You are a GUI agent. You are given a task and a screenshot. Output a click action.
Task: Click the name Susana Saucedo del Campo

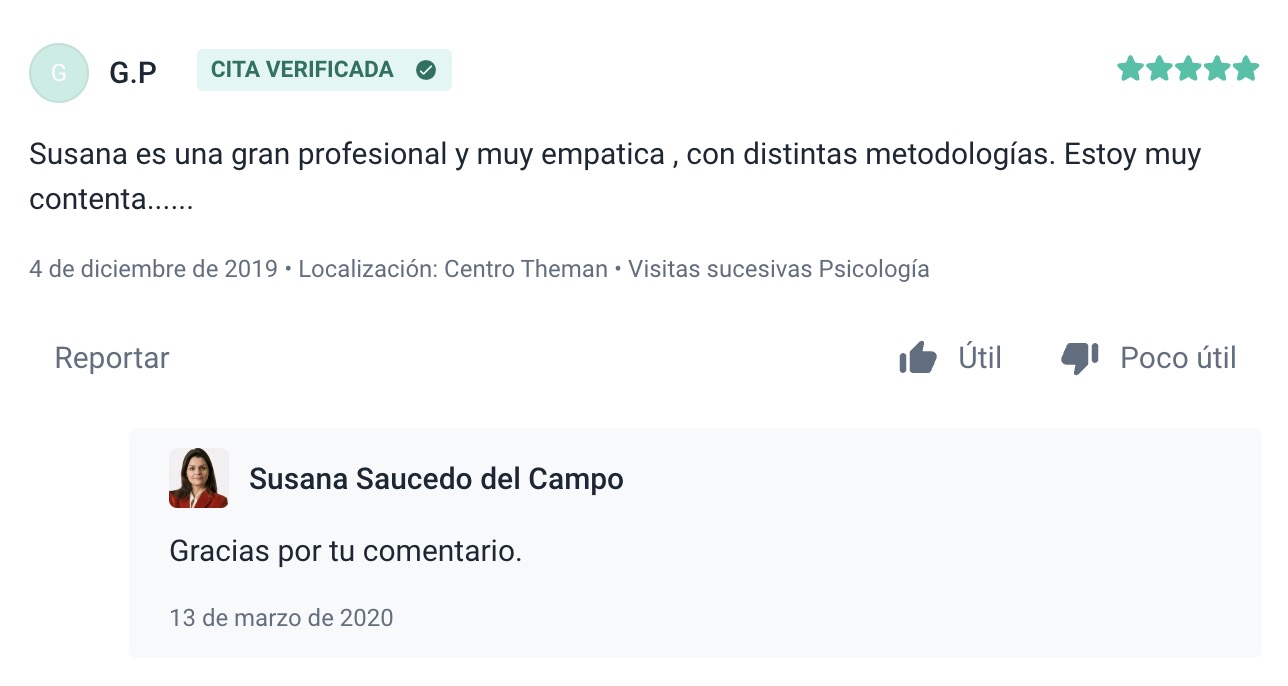coord(436,479)
